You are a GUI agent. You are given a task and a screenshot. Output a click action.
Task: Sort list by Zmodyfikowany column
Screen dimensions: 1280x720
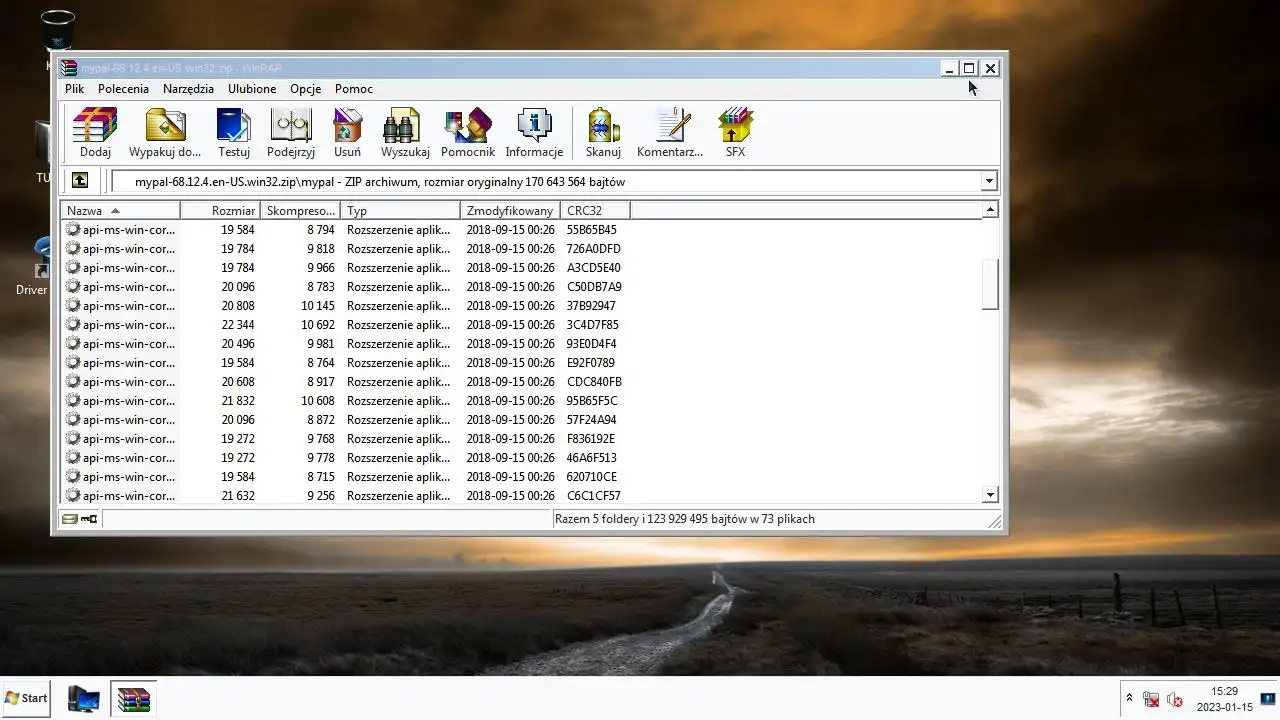511,211
